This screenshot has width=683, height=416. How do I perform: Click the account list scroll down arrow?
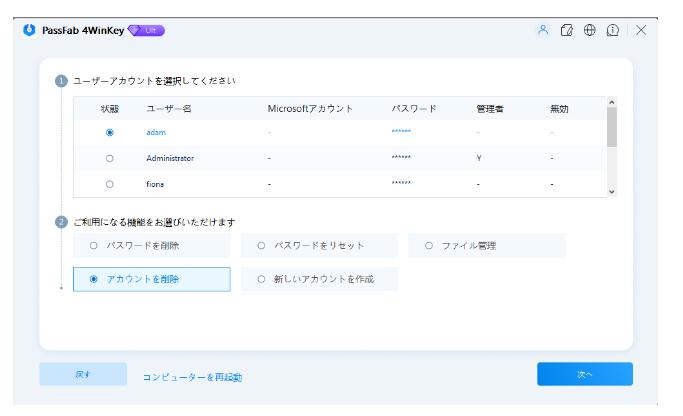612,192
